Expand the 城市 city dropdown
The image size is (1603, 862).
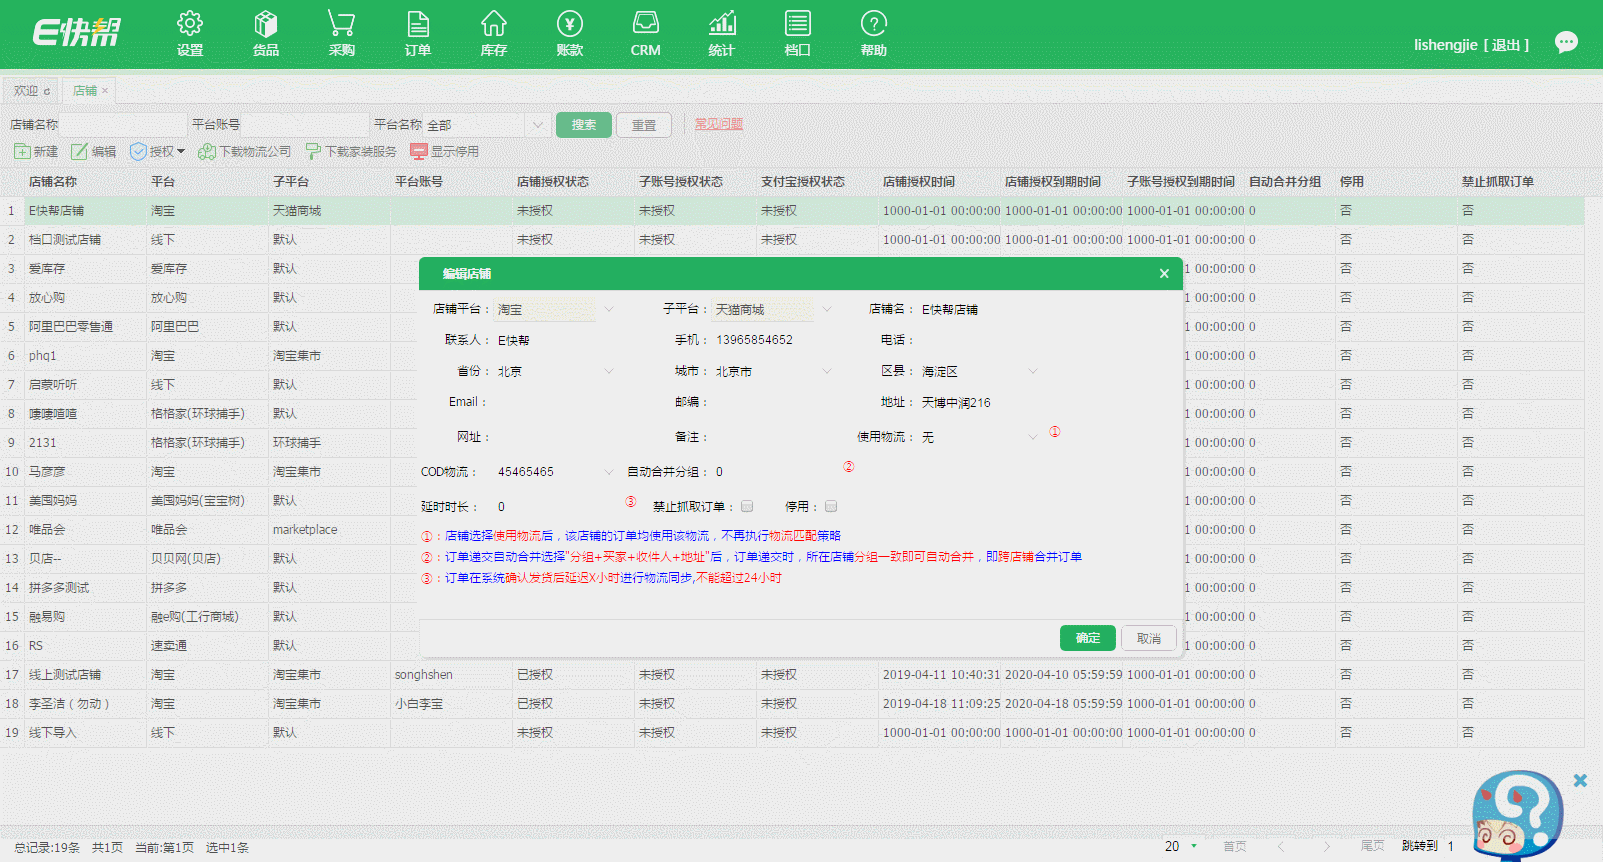(827, 371)
